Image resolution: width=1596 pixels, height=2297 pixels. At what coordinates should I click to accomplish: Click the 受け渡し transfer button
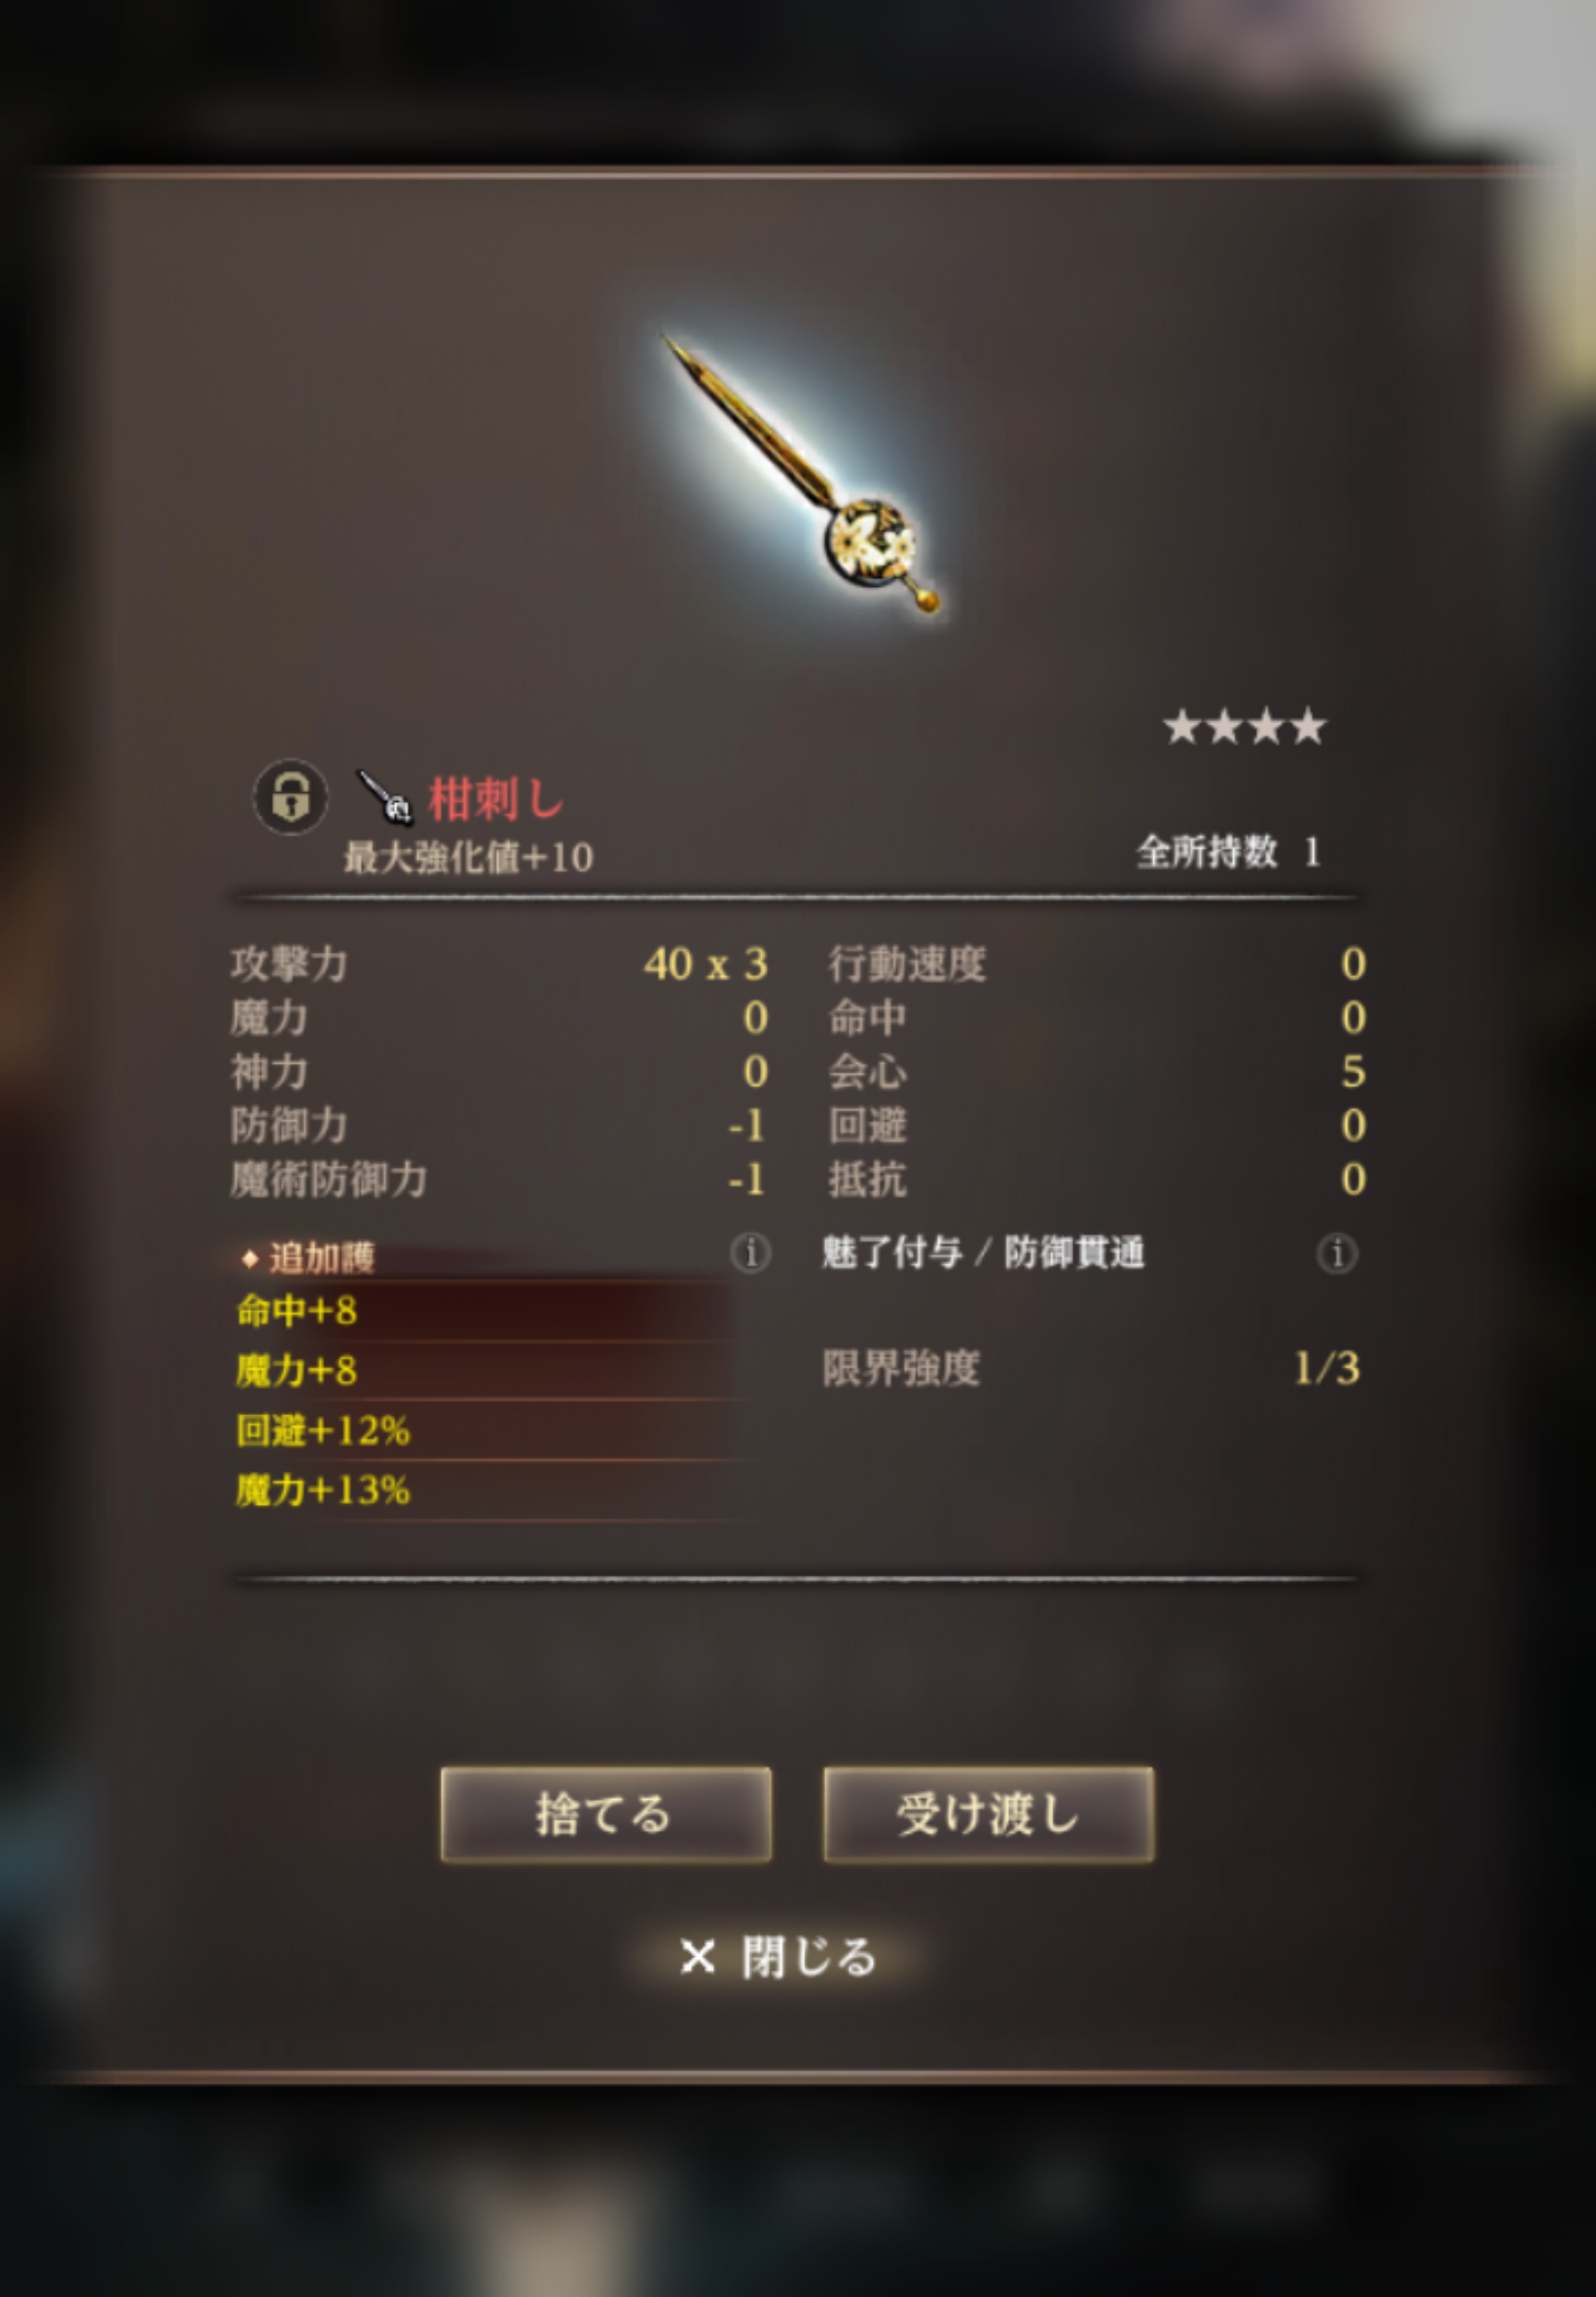(x=988, y=1814)
